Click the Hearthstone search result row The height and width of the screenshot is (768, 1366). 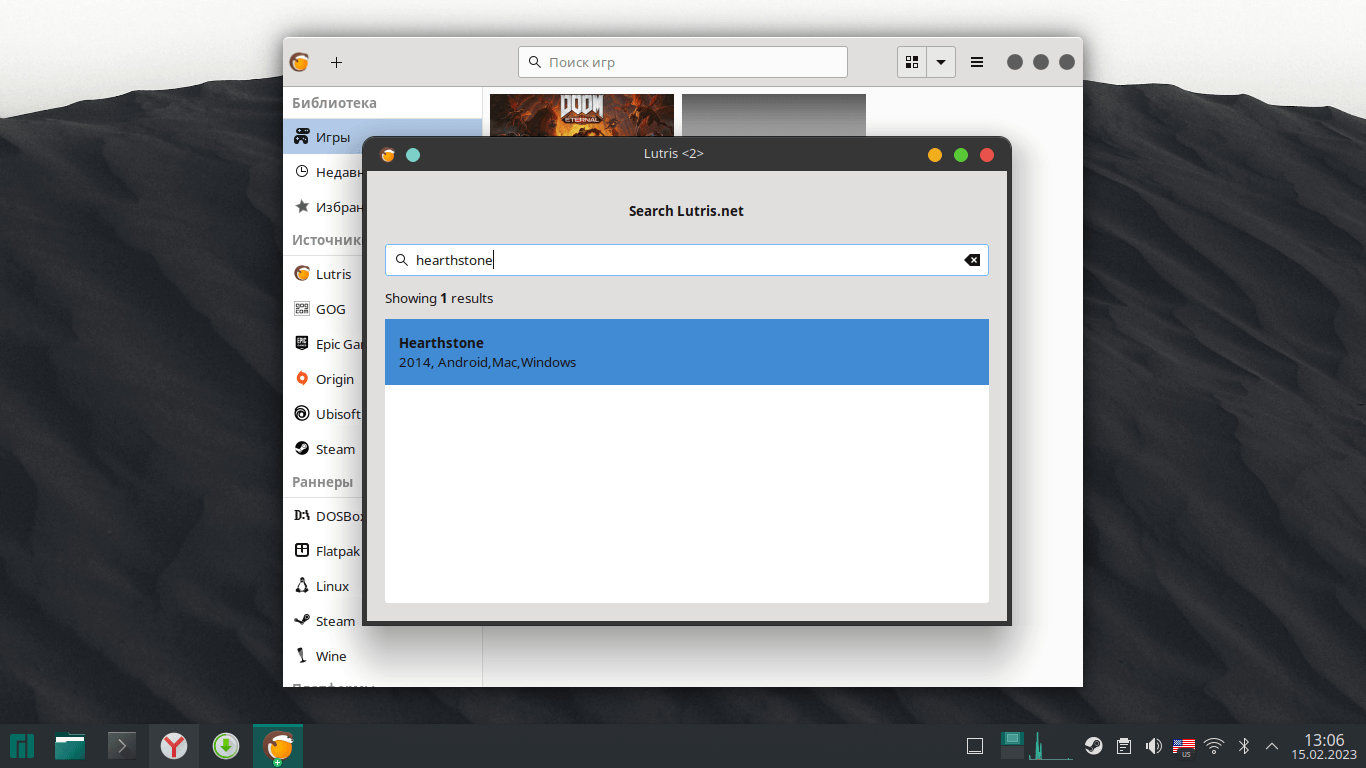(x=687, y=352)
